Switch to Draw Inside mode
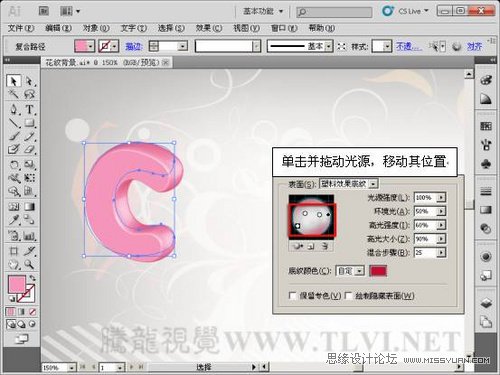The width and height of the screenshot is (500, 375). pos(32,324)
